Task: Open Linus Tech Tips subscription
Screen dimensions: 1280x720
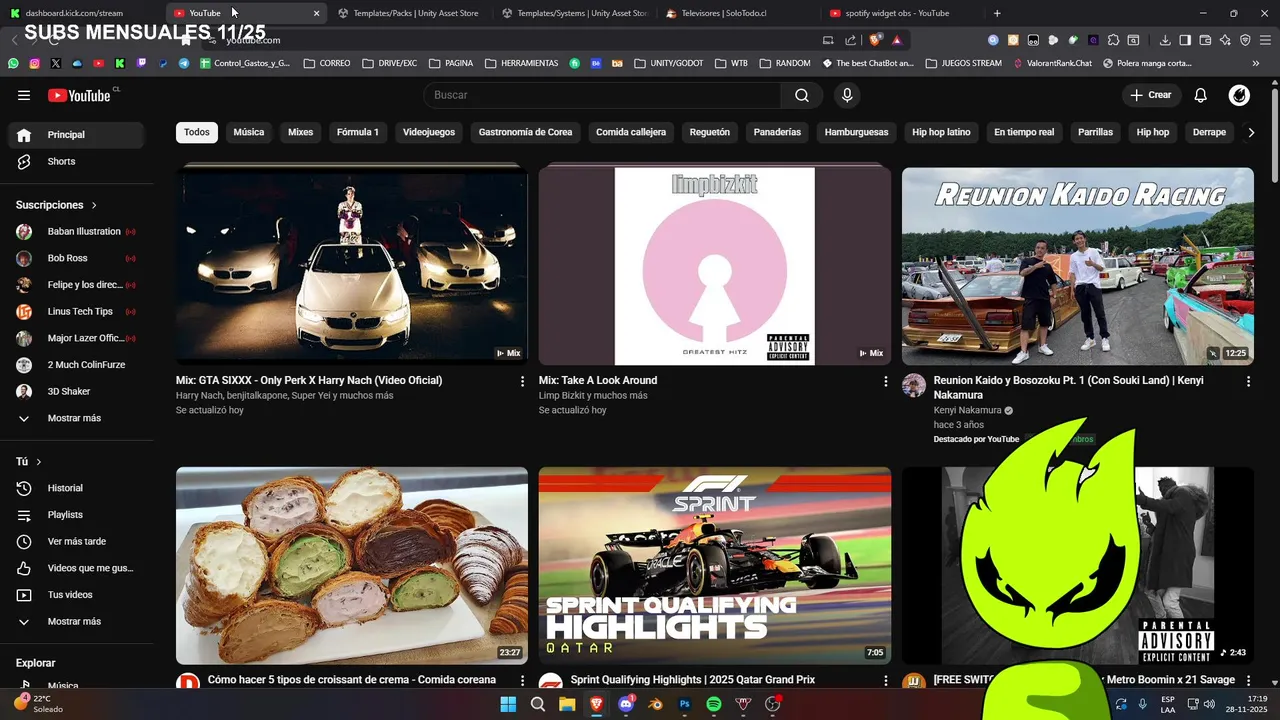Action: click(x=76, y=312)
